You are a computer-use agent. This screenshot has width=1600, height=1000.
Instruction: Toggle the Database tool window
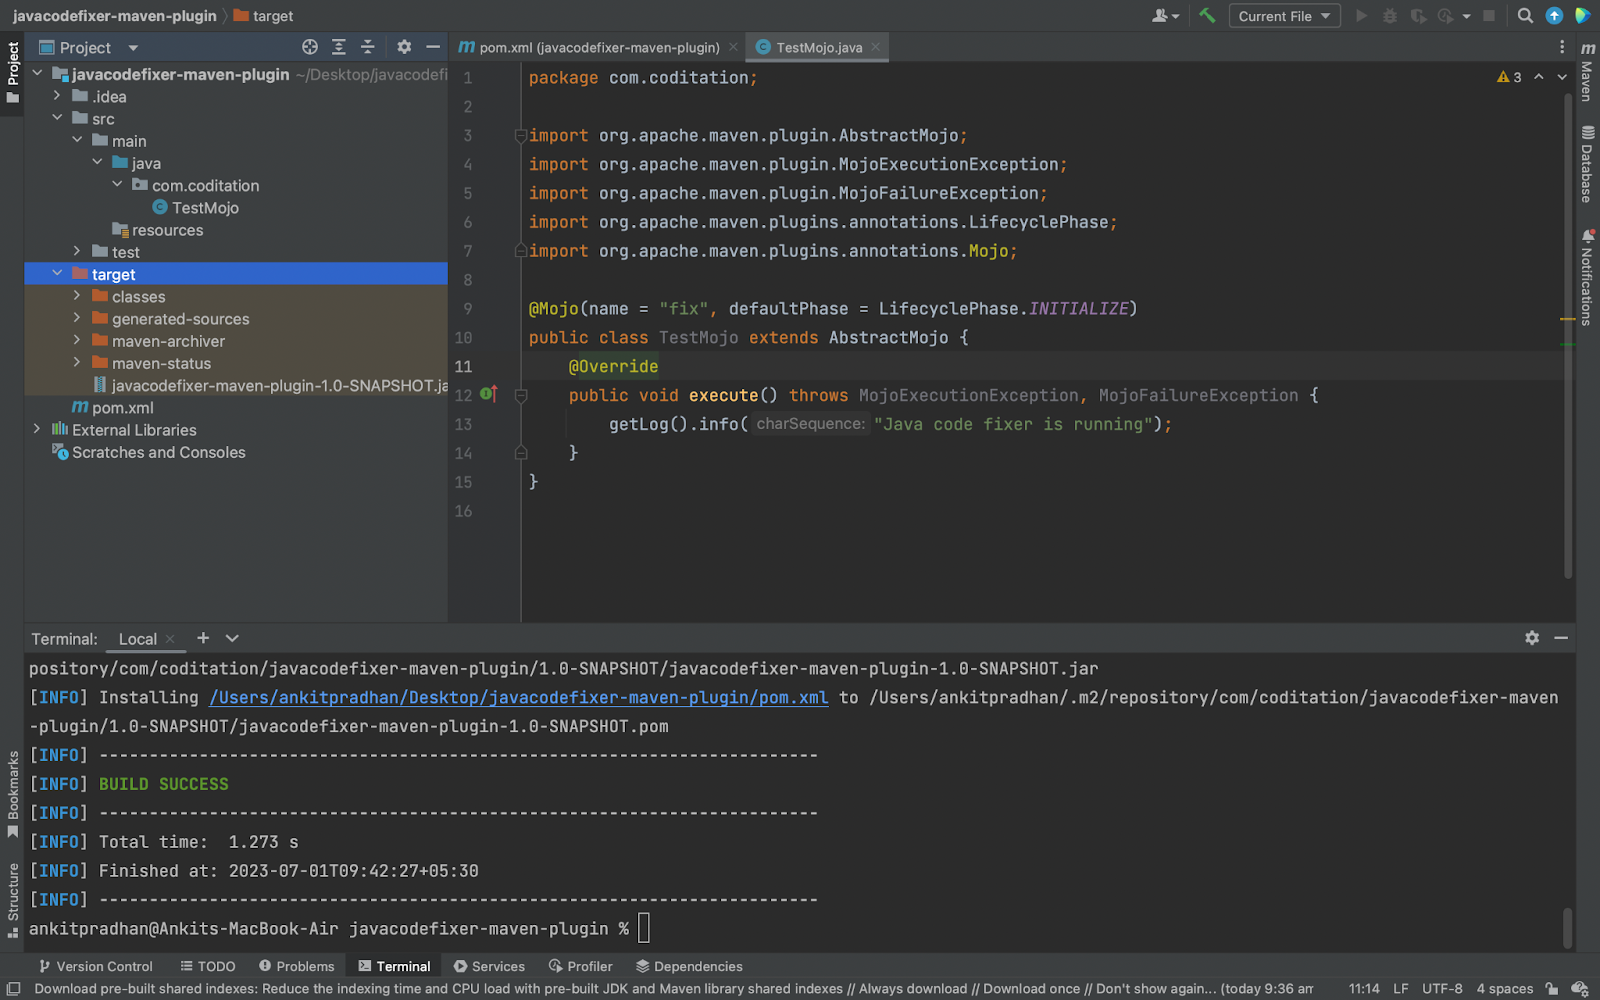point(1587,165)
